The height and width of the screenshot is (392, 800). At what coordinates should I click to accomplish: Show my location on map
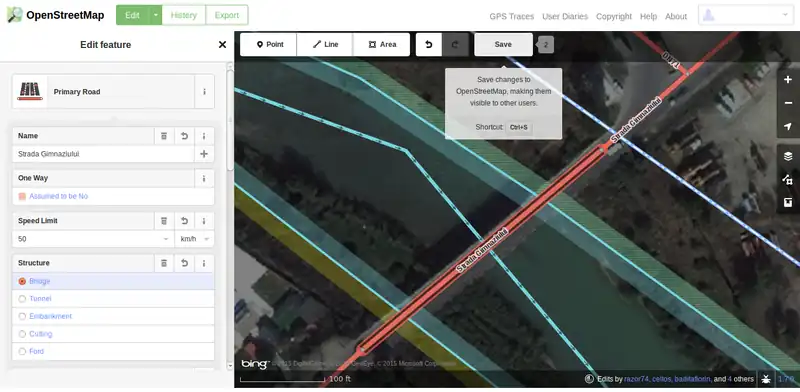point(788,127)
